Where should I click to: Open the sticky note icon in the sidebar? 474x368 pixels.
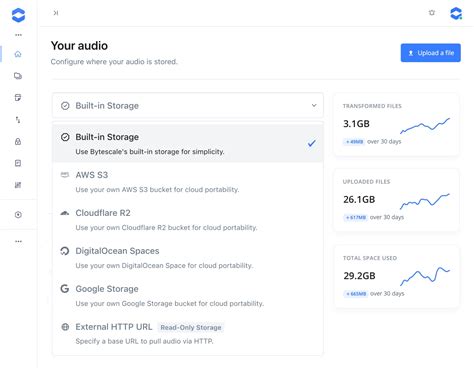tap(18, 98)
